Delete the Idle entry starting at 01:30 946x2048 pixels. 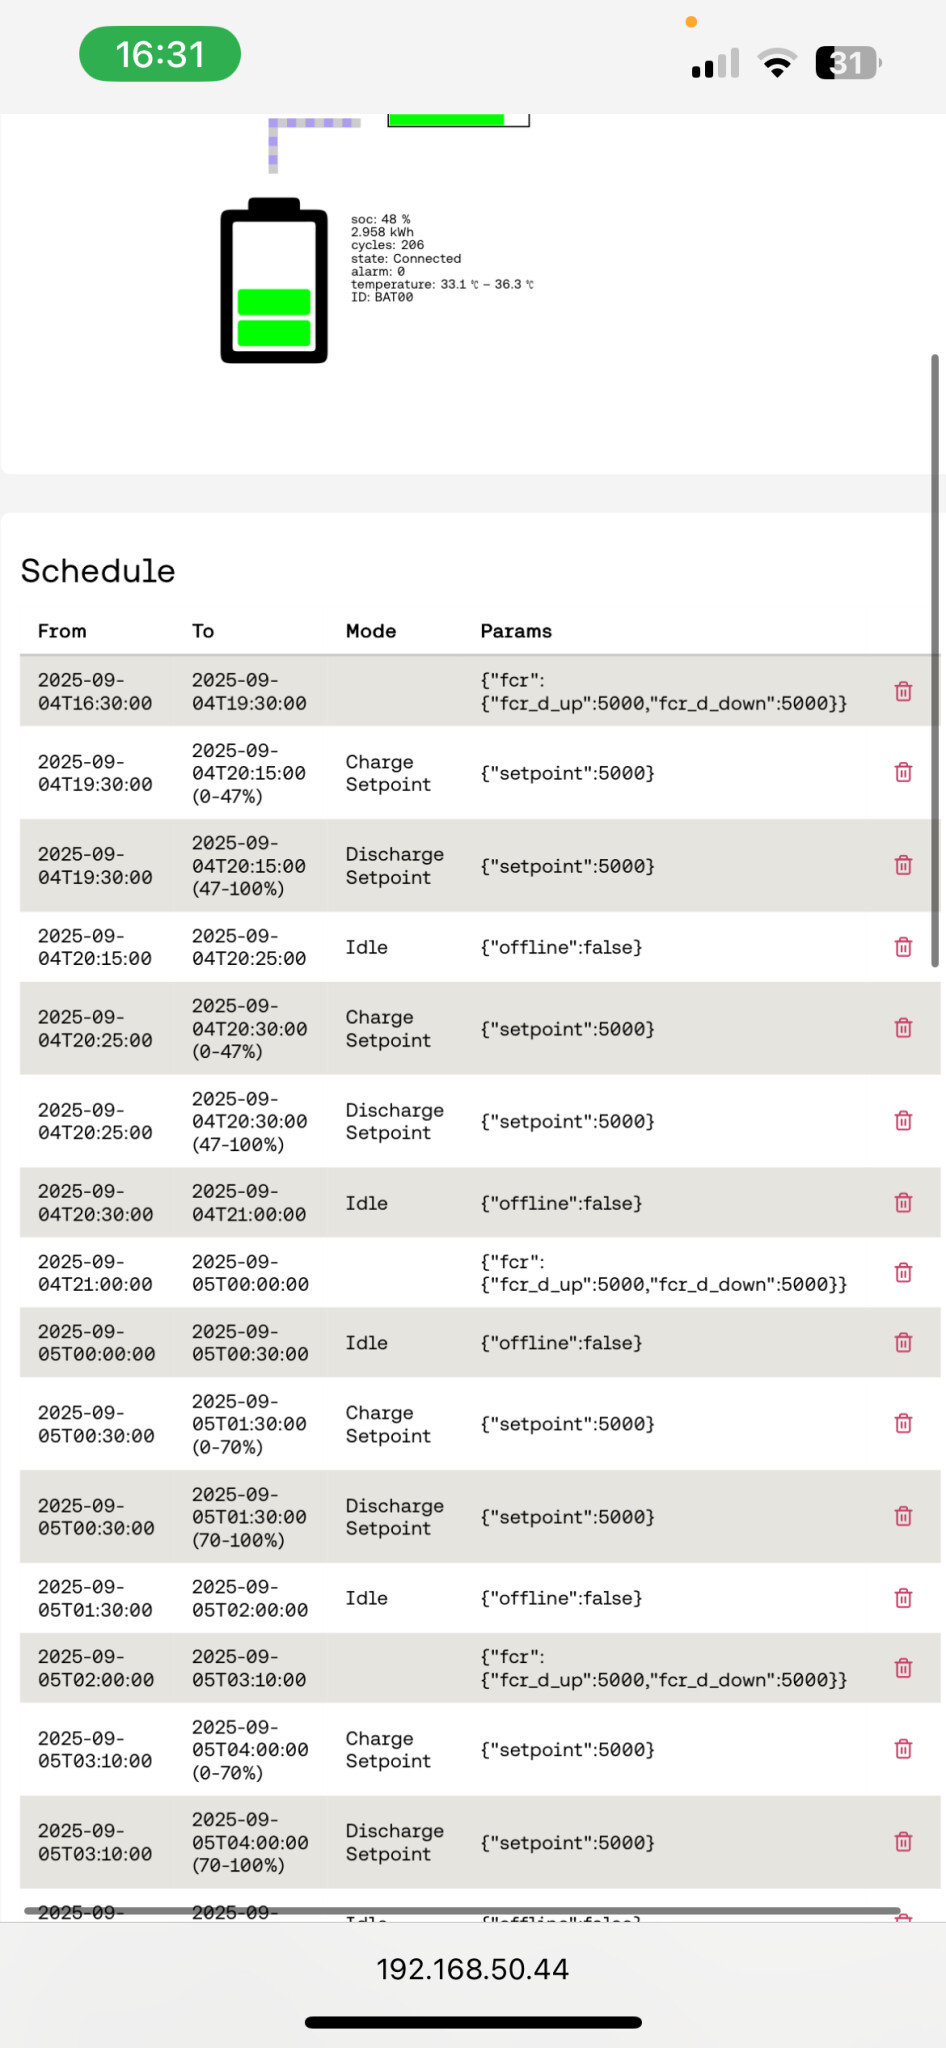click(x=903, y=1598)
